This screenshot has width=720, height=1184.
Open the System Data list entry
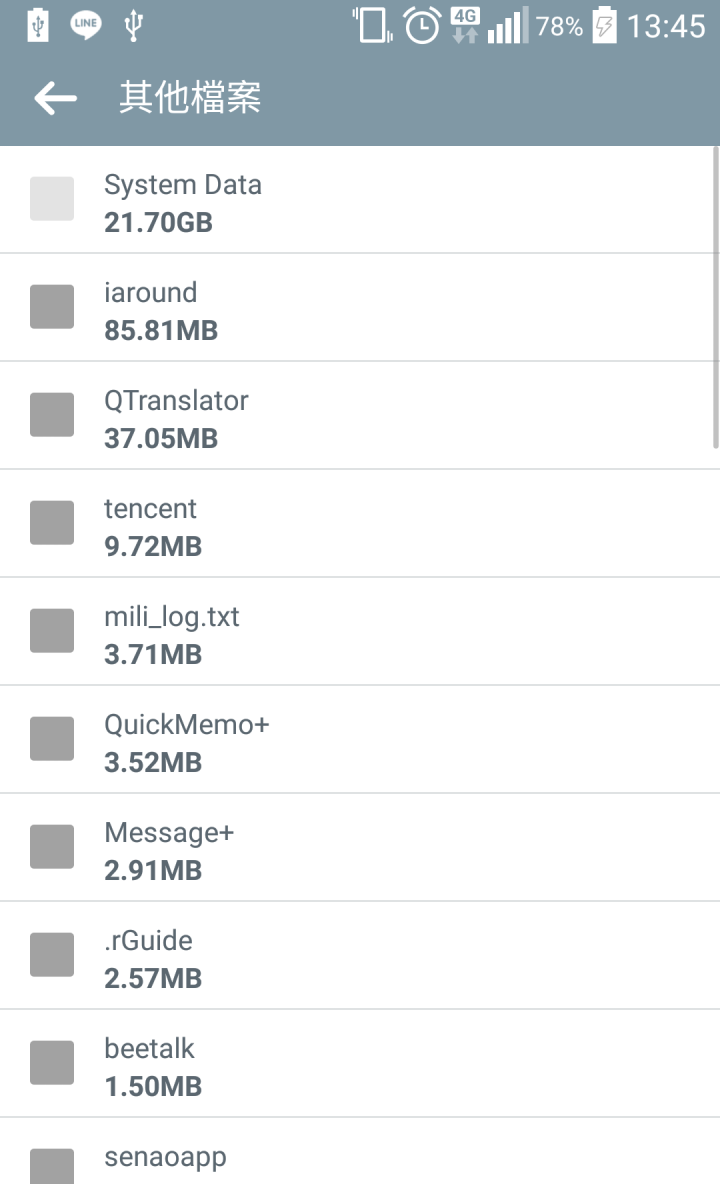360,199
